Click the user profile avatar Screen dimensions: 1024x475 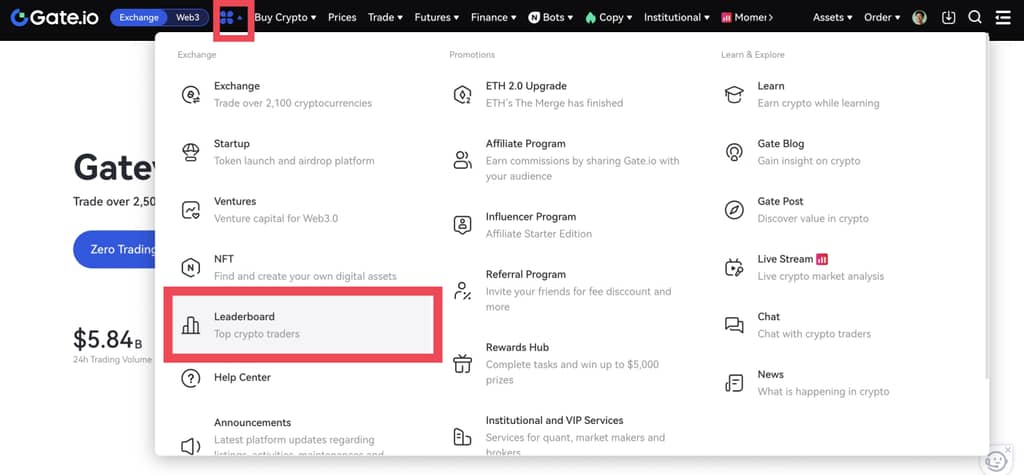tap(920, 17)
